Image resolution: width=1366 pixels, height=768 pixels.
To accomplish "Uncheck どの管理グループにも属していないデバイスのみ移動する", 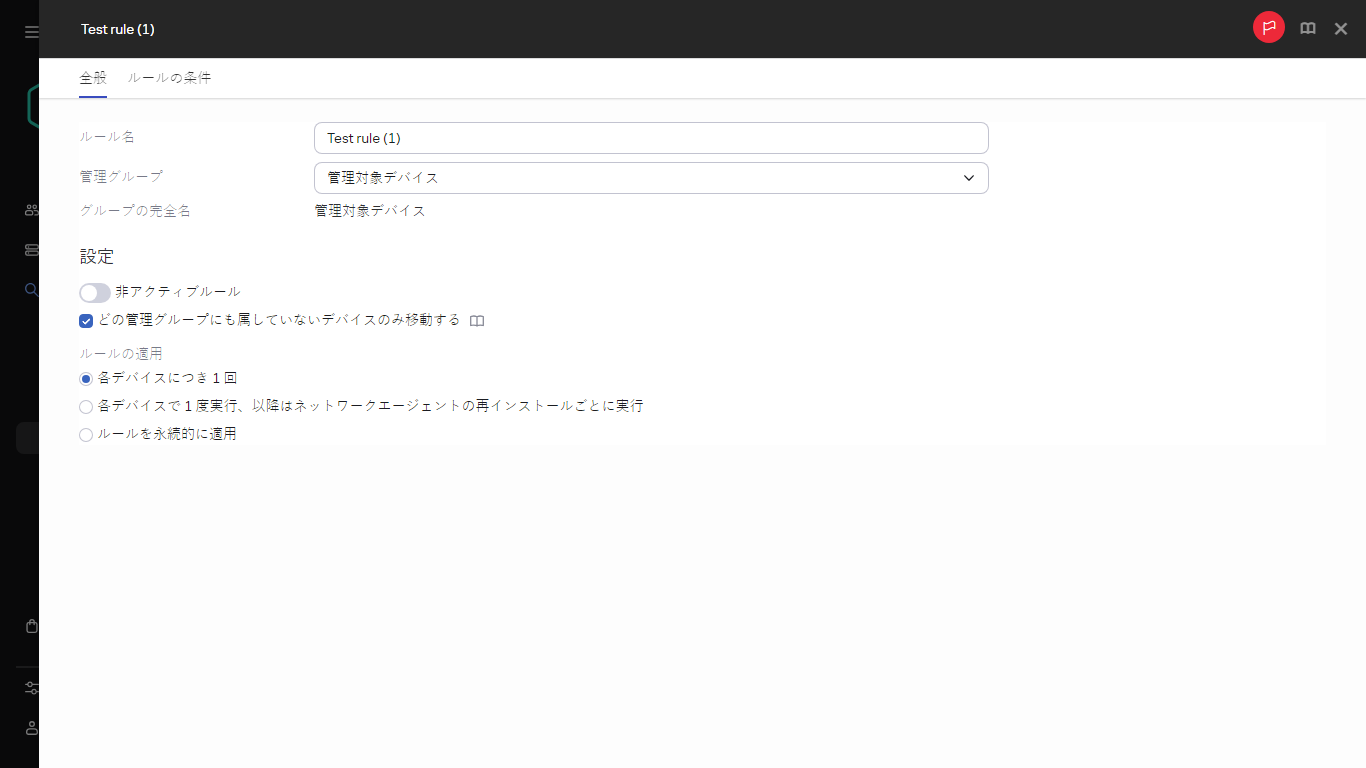I will click(85, 320).
